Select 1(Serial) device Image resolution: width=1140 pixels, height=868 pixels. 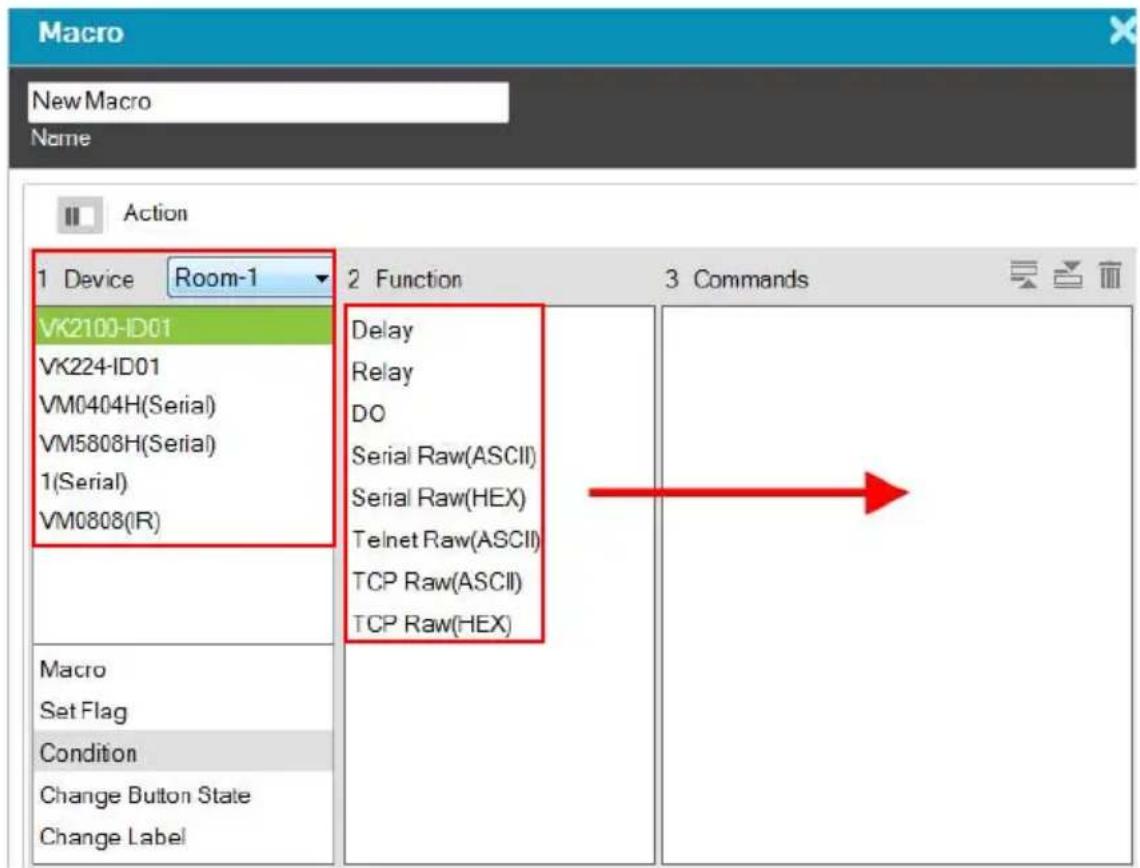pyautogui.click(x=182, y=482)
